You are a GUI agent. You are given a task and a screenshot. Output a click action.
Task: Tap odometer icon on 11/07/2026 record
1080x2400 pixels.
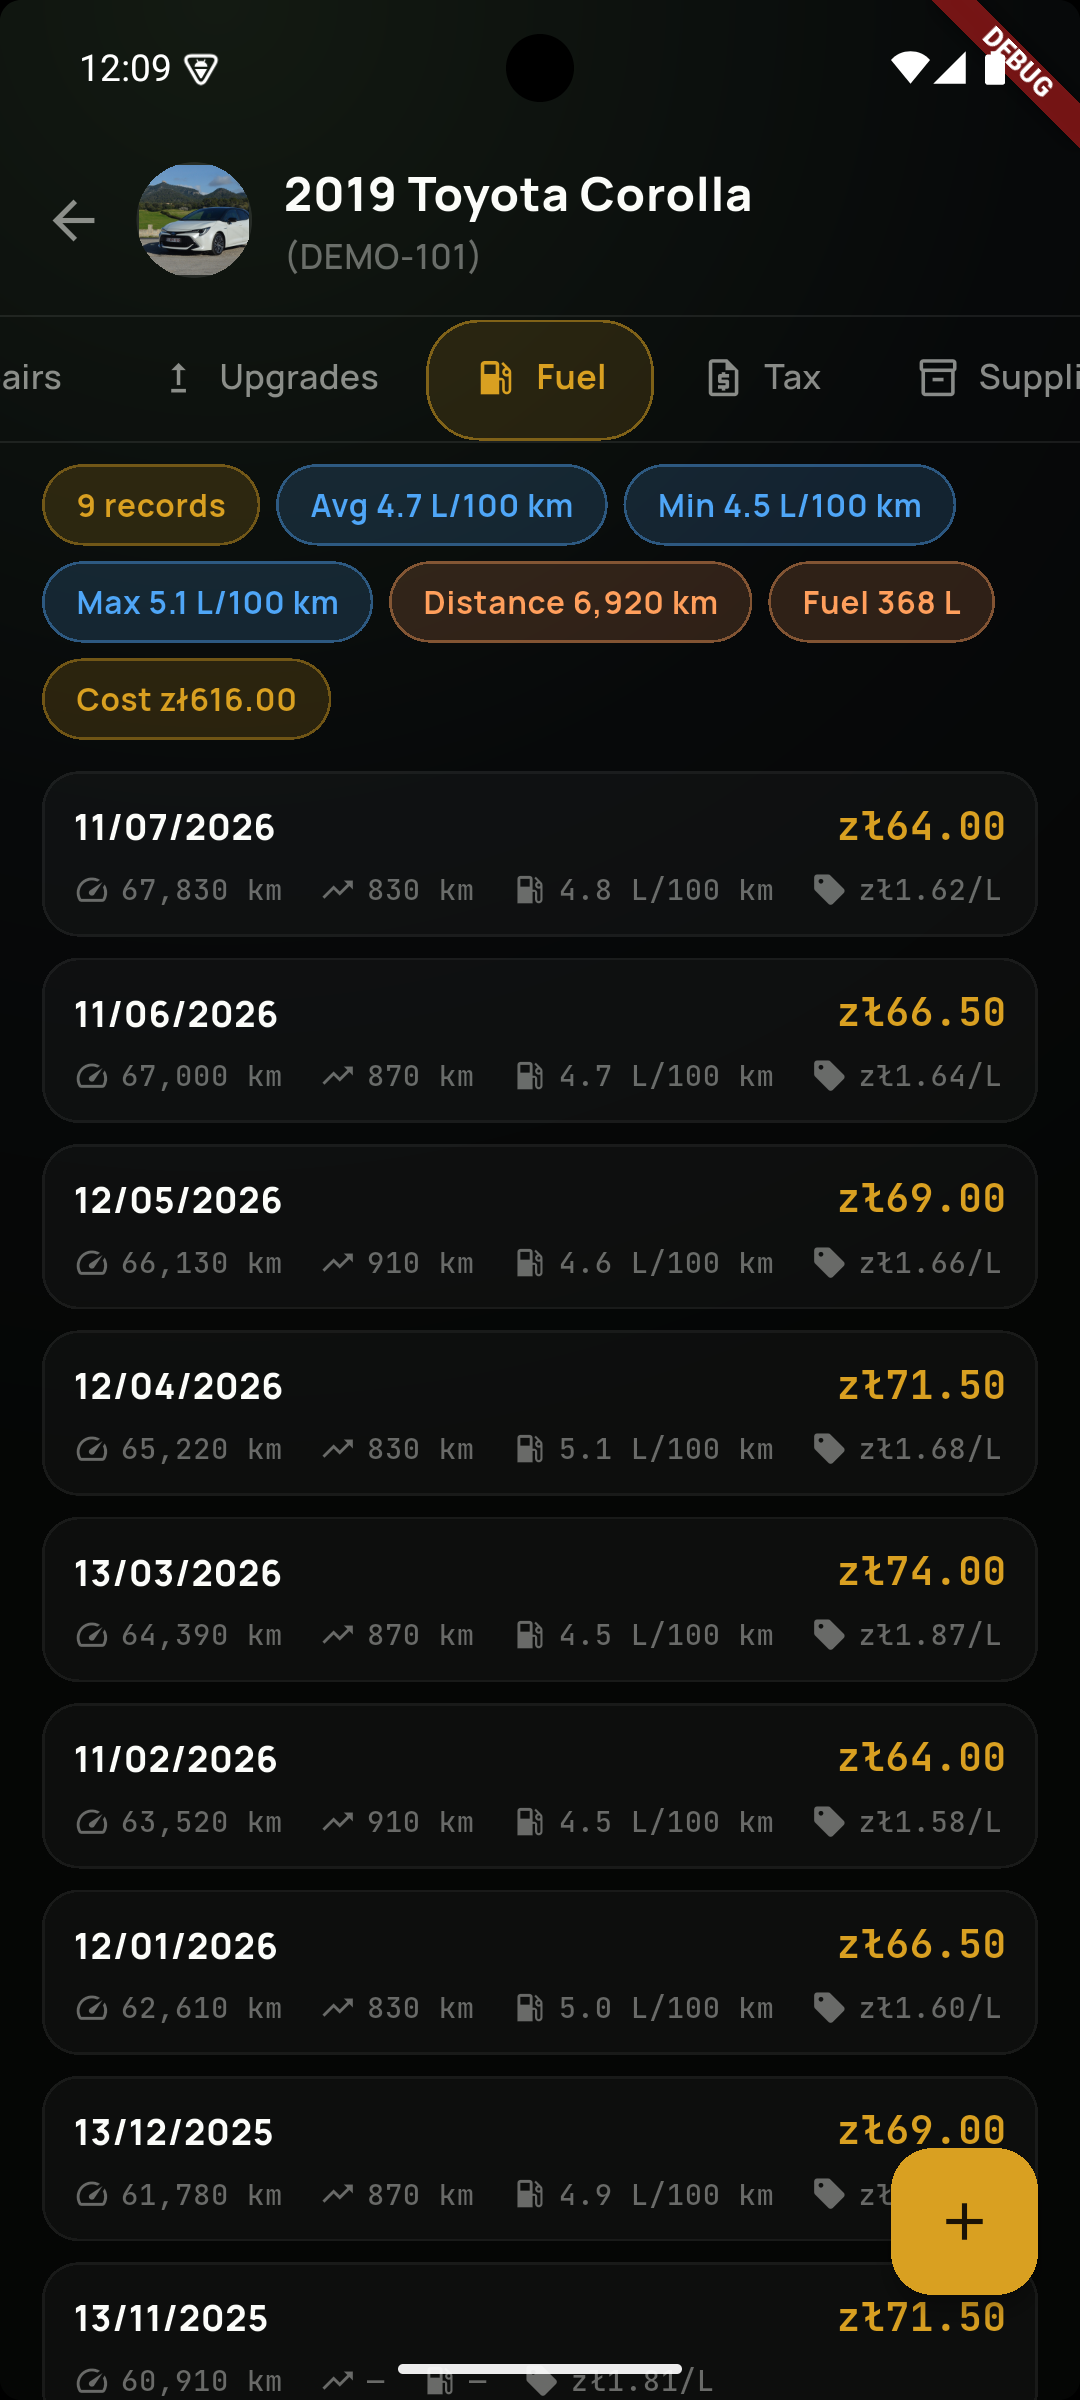tap(92, 890)
